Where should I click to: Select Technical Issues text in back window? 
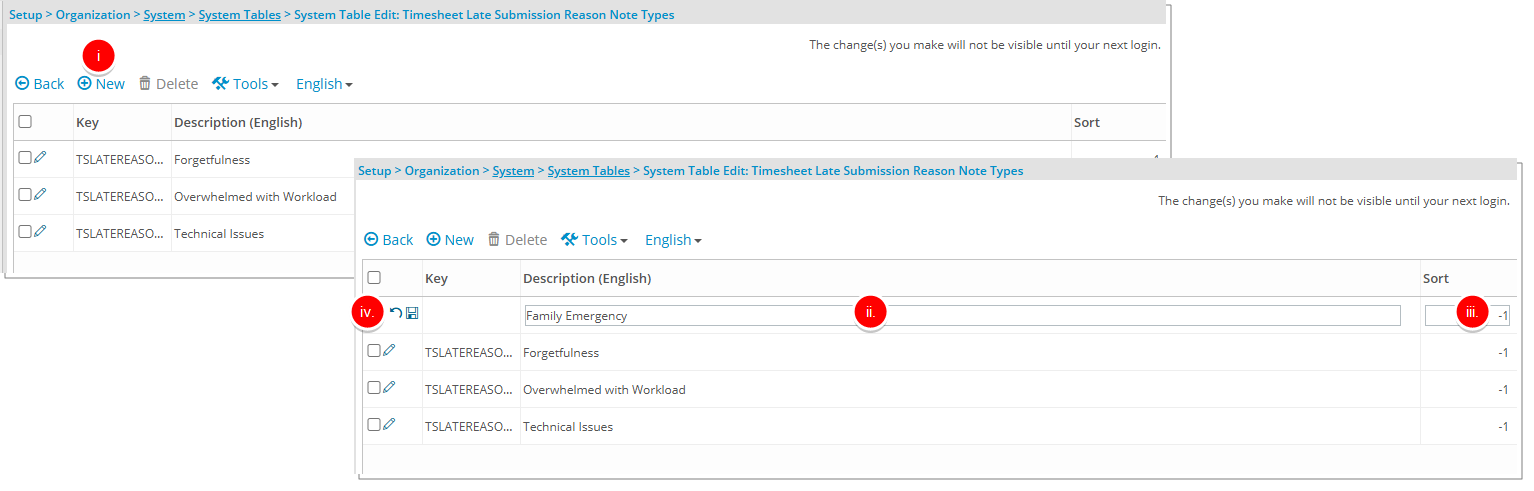click(x=219, y=233)
